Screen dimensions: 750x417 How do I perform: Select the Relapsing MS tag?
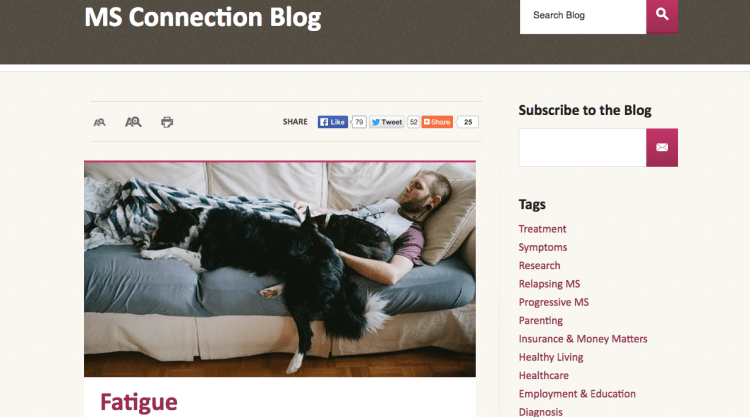[x=550, y=284]
